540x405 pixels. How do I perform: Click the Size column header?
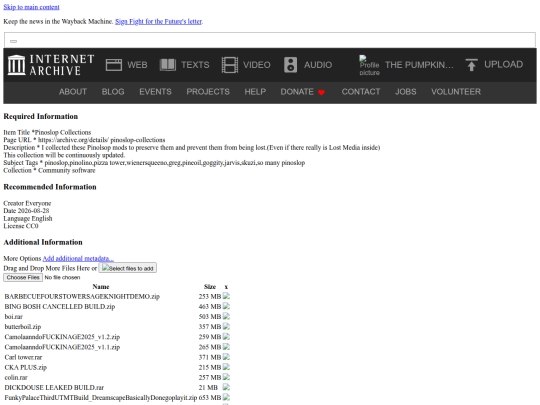pos(210,287)
